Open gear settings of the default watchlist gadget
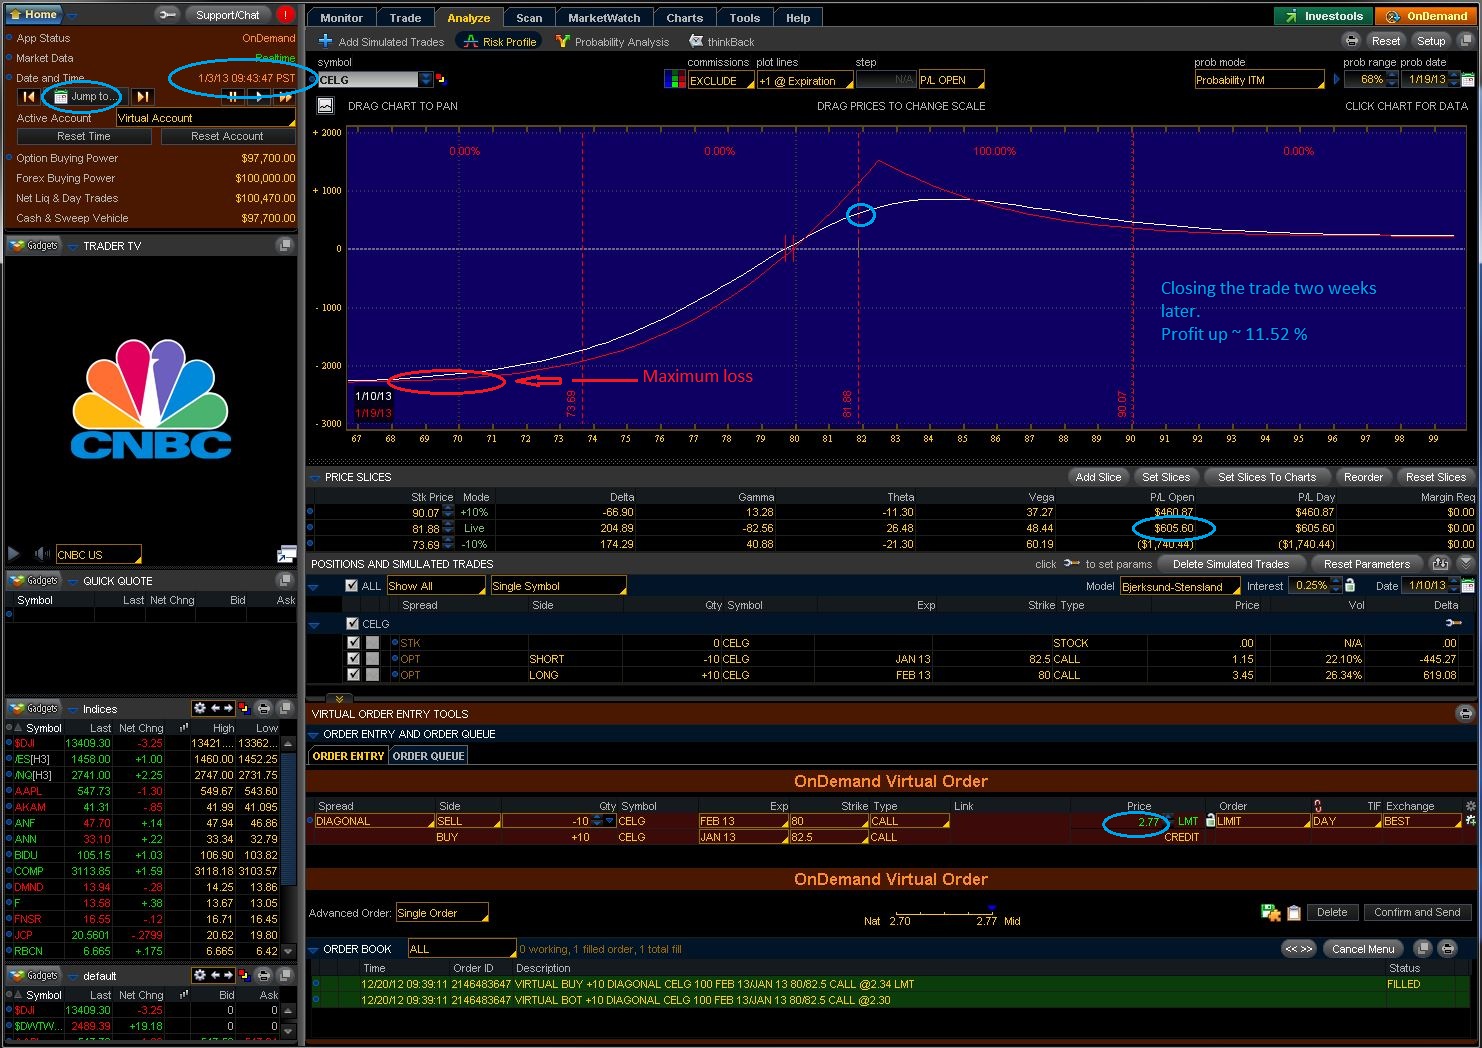 (x=199, y=975)
